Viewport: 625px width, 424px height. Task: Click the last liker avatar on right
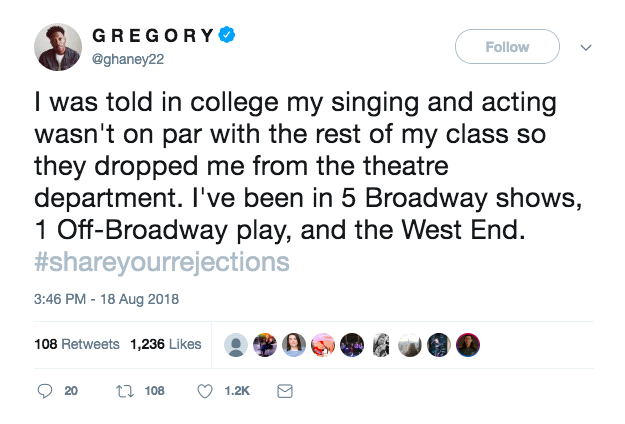tap(468, 345)
